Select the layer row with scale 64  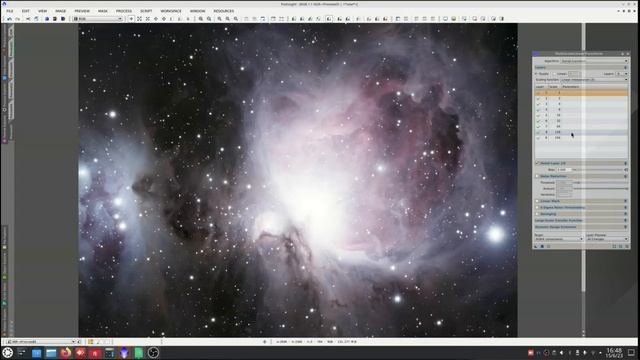[581, 127]
